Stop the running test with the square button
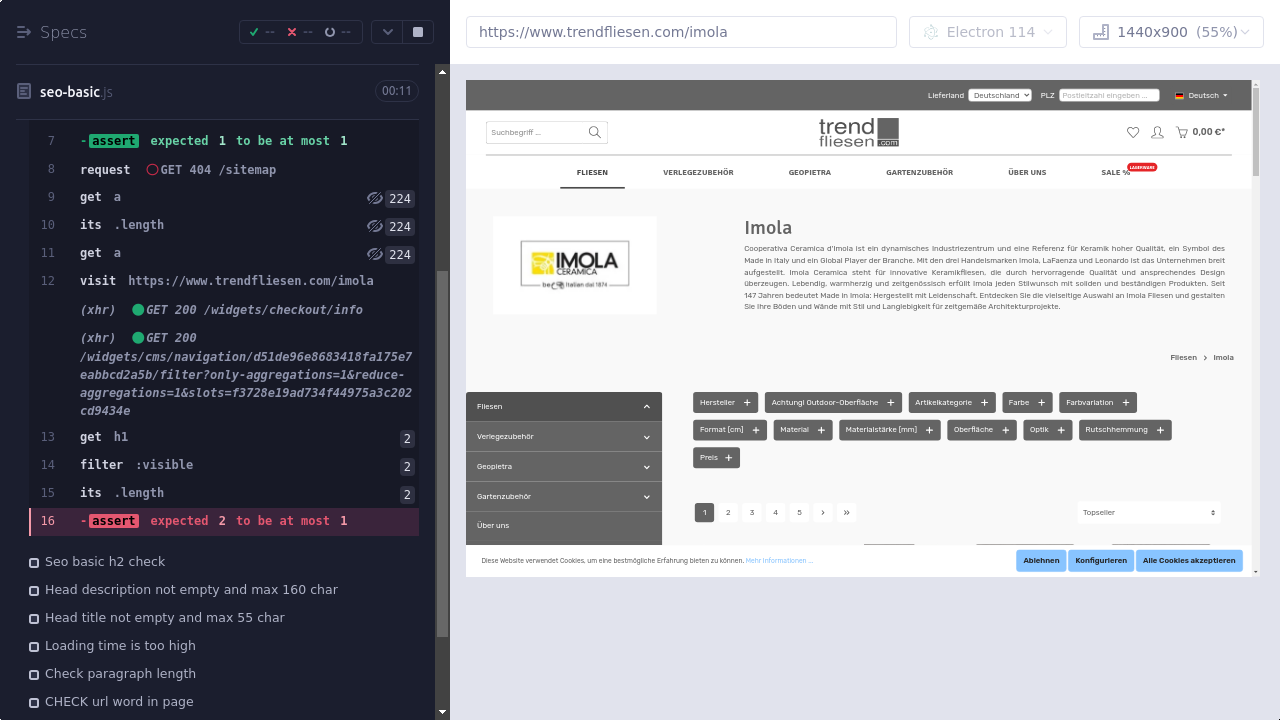 (418, 32)
